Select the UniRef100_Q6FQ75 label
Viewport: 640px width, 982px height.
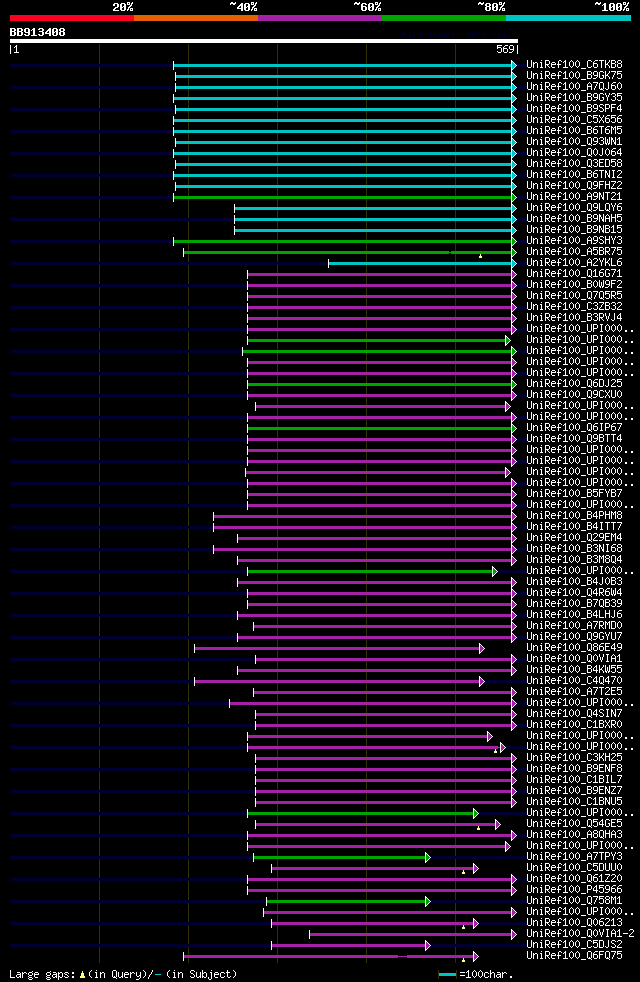point(574,956)
